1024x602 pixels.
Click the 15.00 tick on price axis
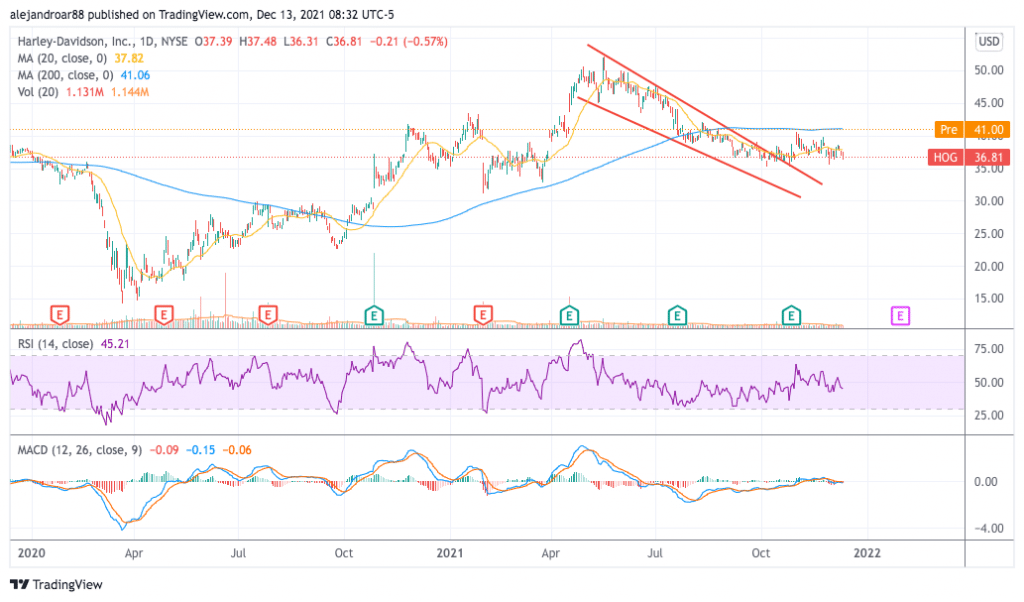[989, 298]
